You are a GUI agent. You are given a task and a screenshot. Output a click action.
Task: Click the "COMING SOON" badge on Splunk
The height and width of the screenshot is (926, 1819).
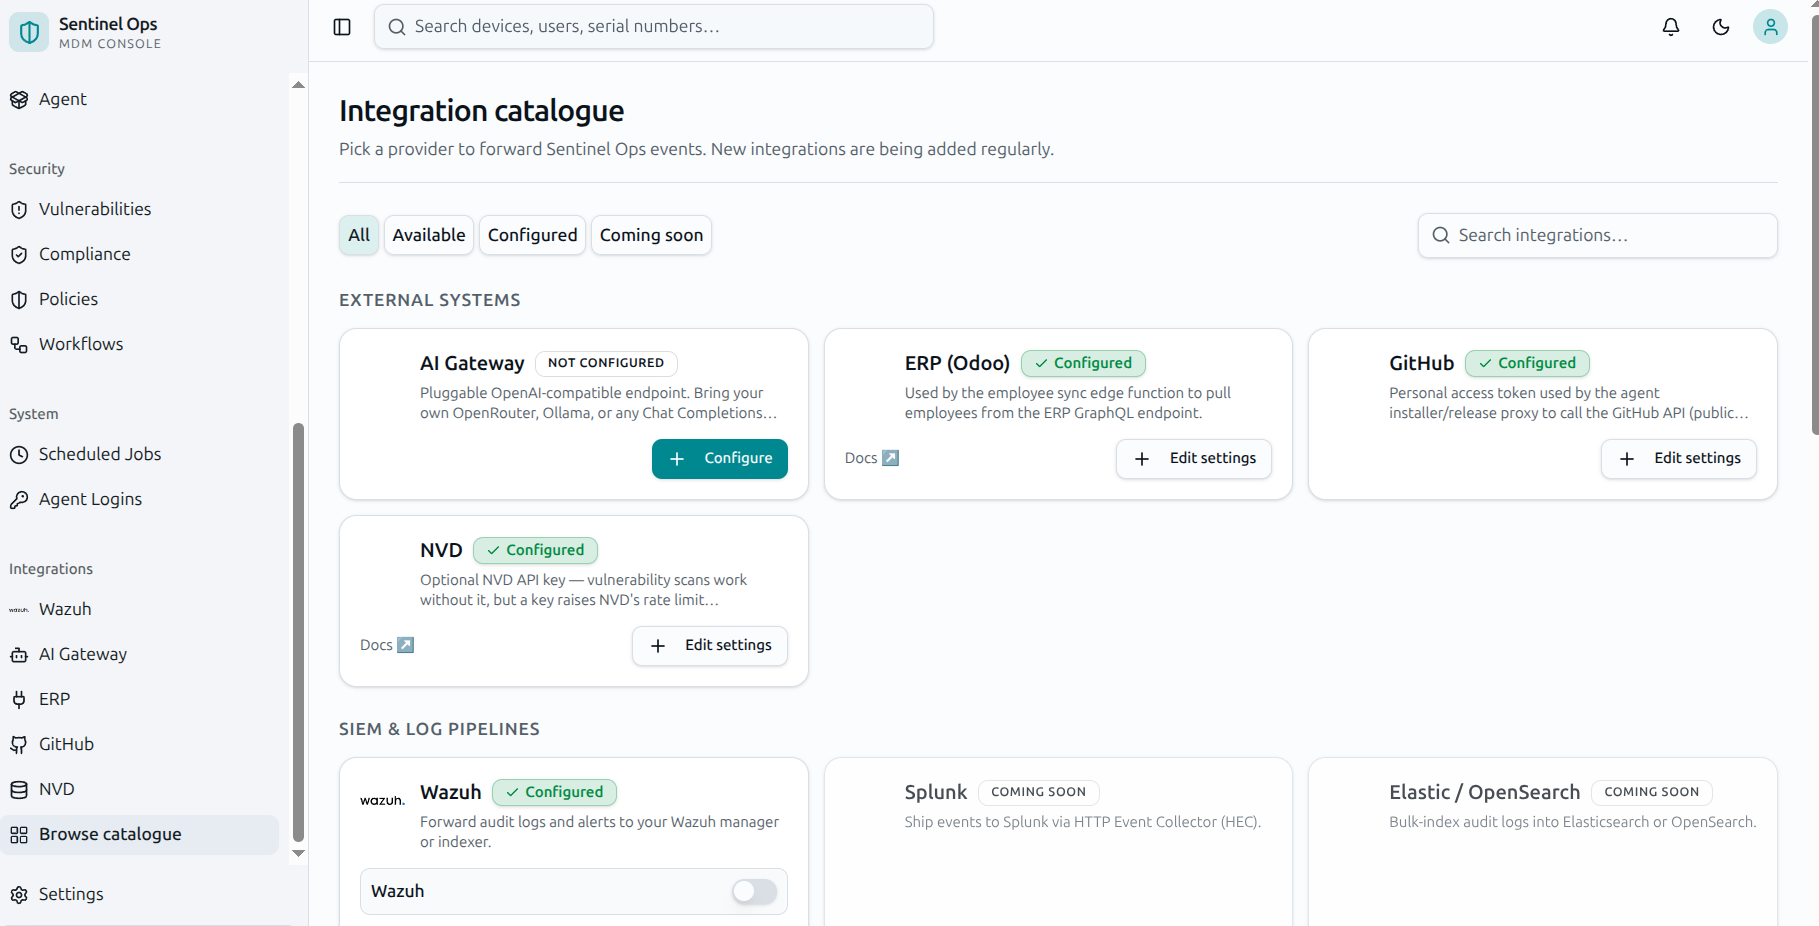click(x=1039, y=792)
